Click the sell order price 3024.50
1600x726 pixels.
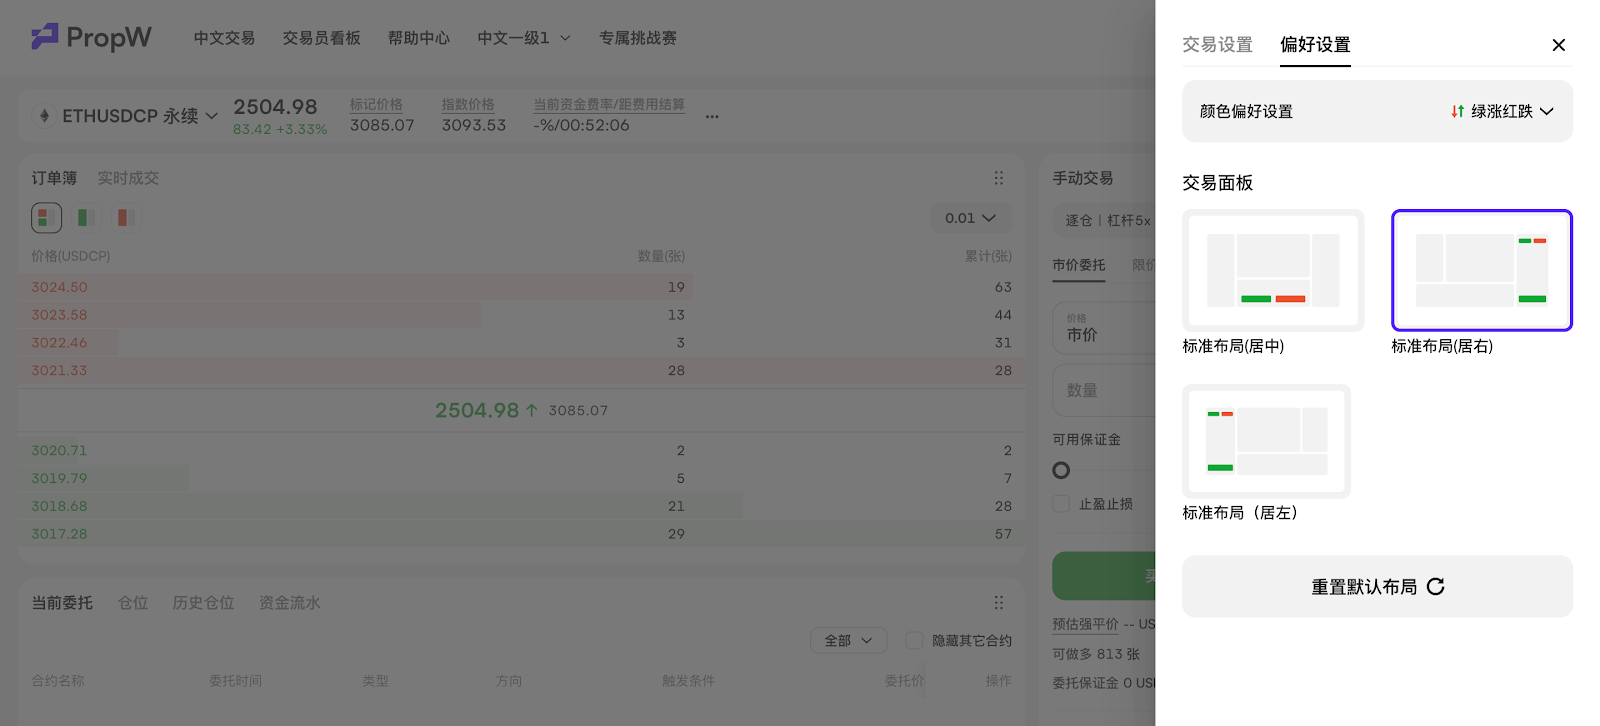click(x=59, y=287)
